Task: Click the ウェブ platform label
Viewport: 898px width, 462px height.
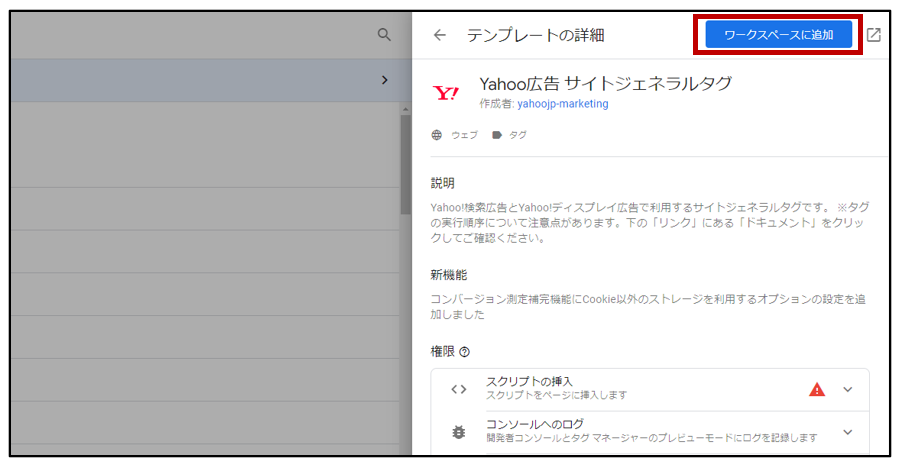Action: [464, 135]
